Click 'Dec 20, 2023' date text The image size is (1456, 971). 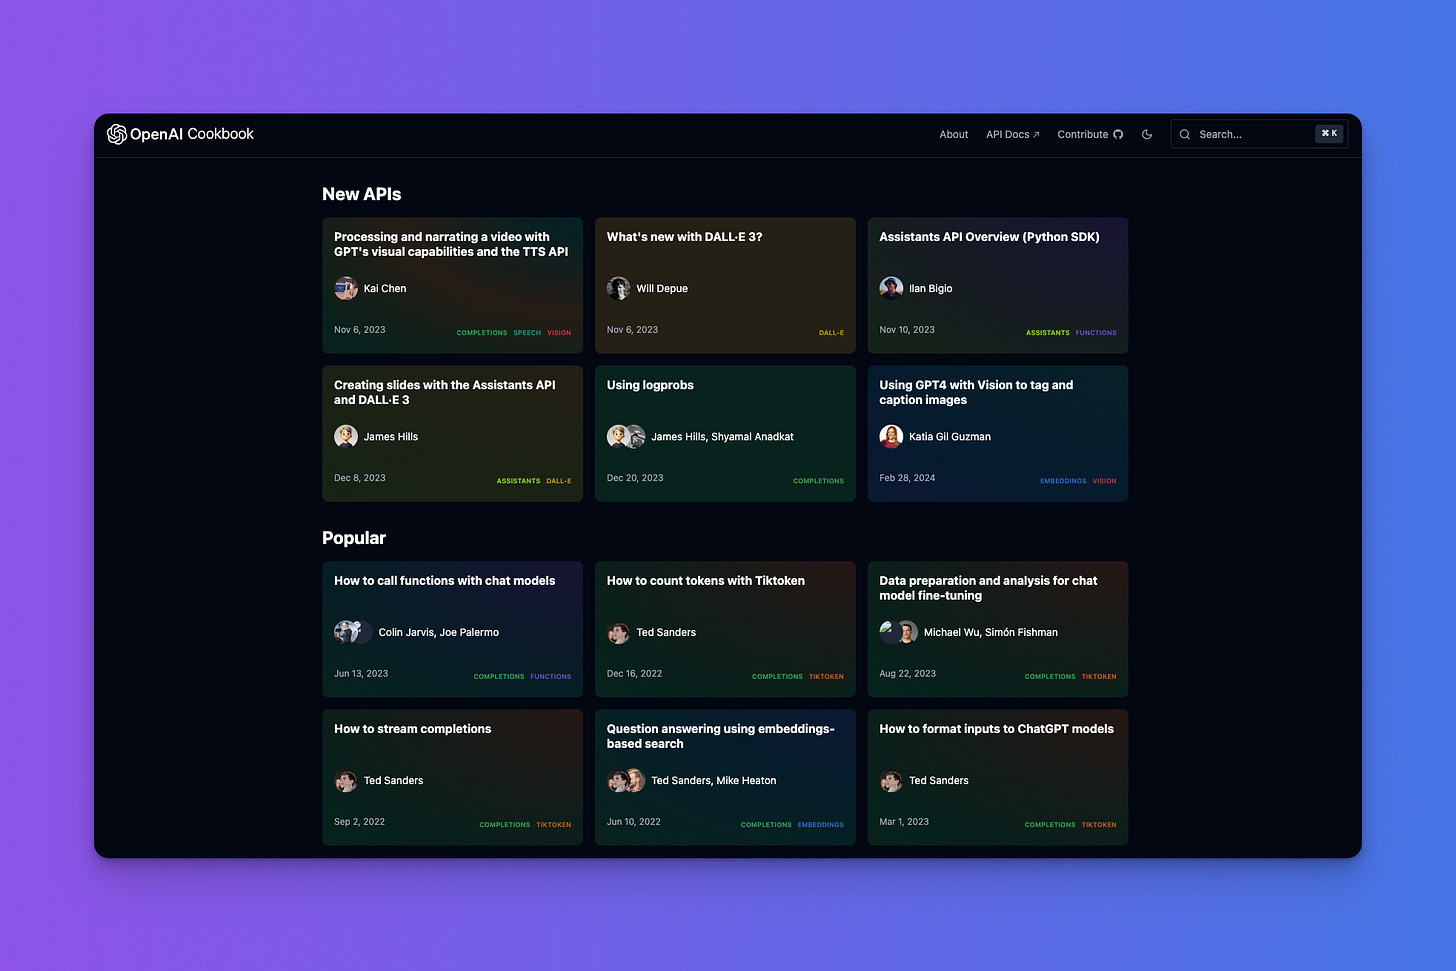click(x=635, y=478)
